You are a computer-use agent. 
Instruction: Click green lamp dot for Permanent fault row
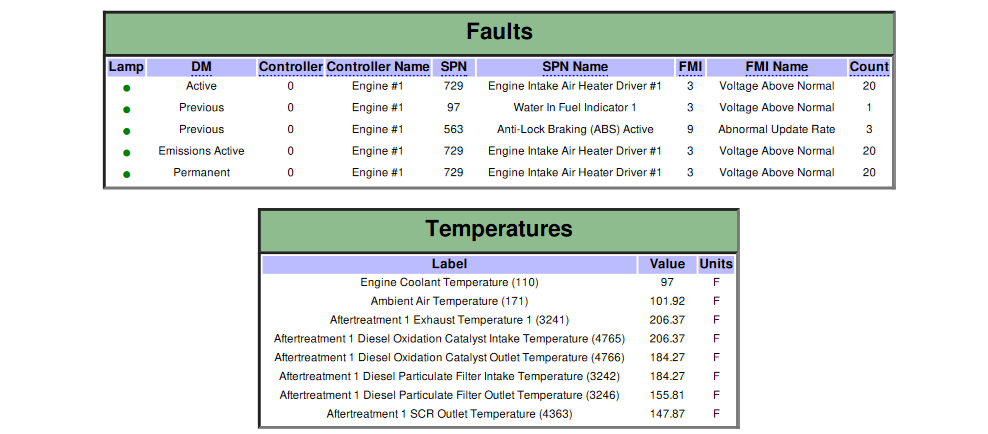pyautogui.click(x=127, y=174)
